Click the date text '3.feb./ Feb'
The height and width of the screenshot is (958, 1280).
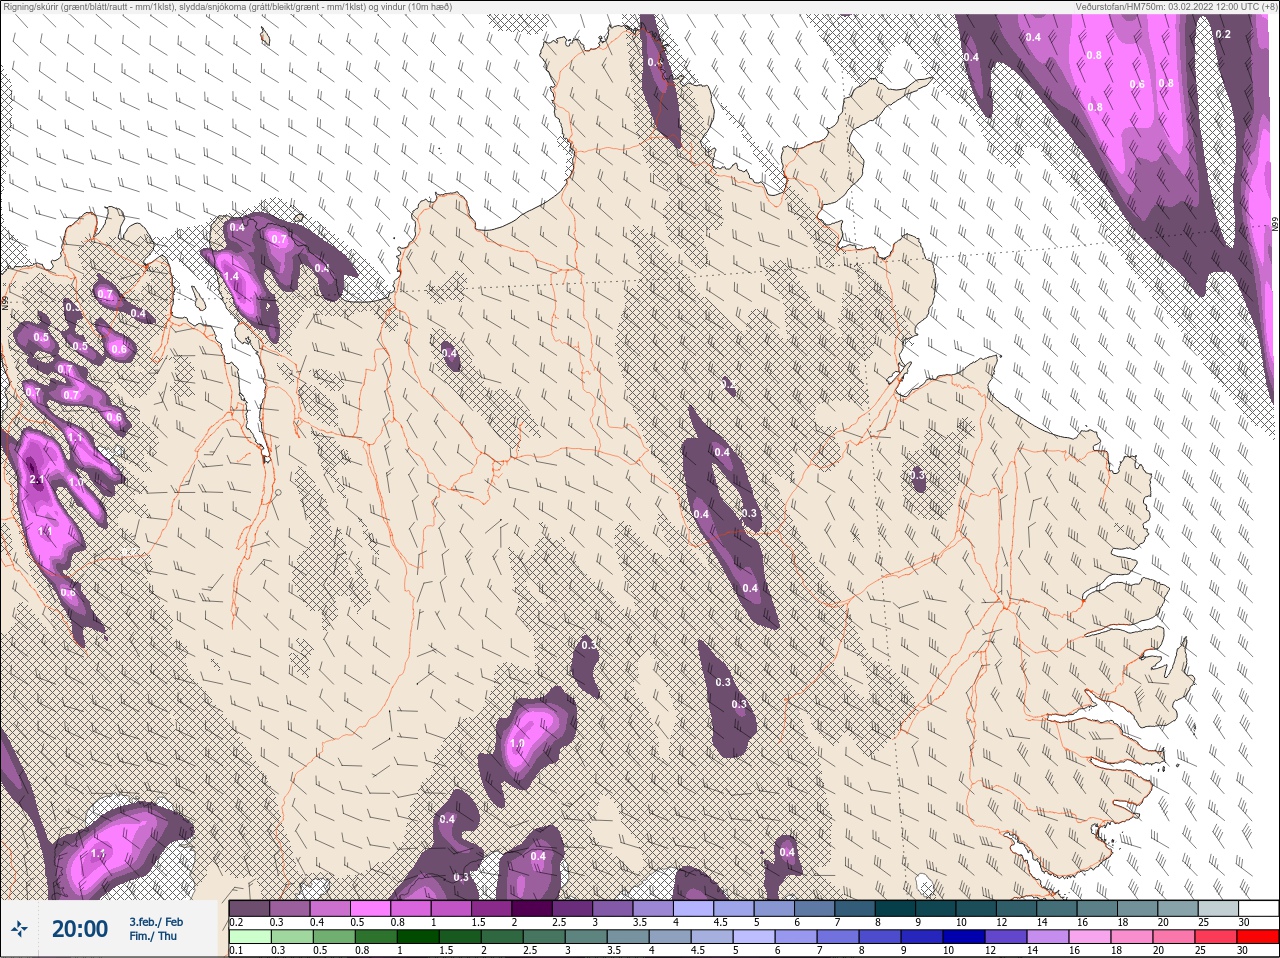(x=156, y=922)
